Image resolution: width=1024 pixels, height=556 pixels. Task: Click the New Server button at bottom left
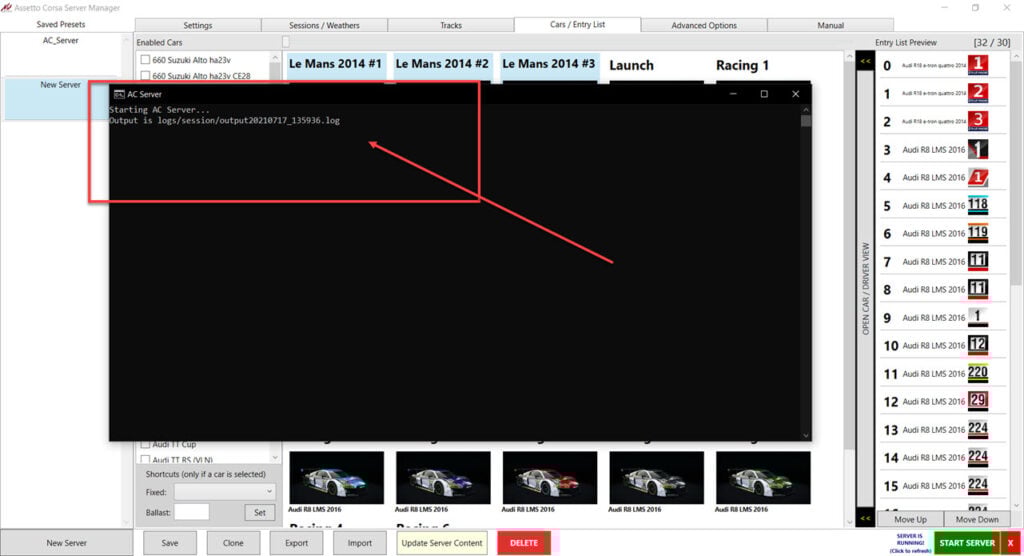[67, 543]
